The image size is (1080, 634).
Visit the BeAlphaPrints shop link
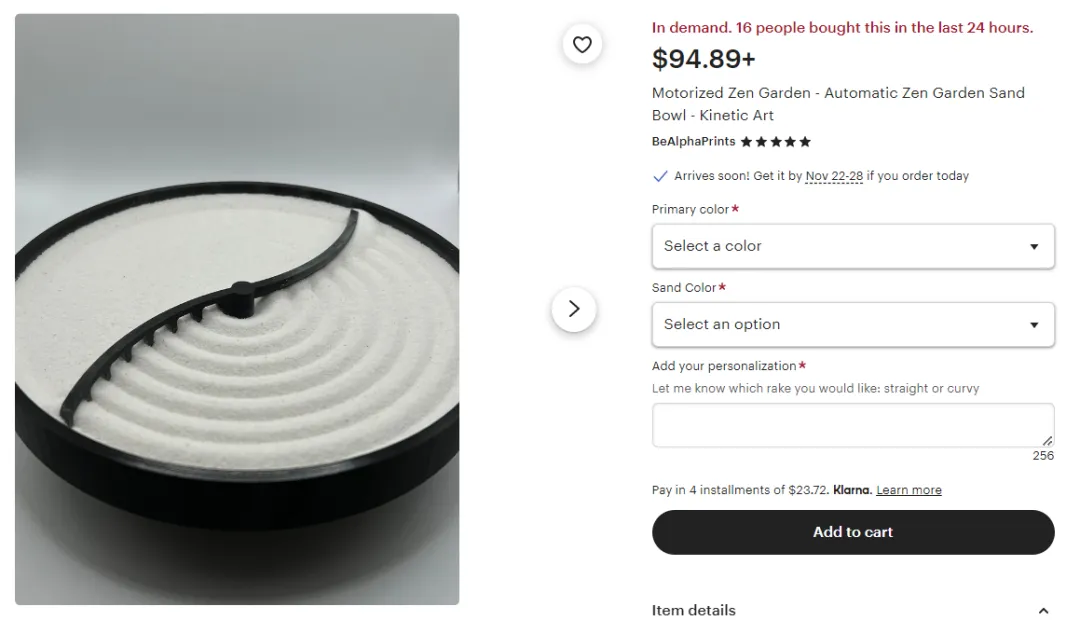tap(694, 142)
